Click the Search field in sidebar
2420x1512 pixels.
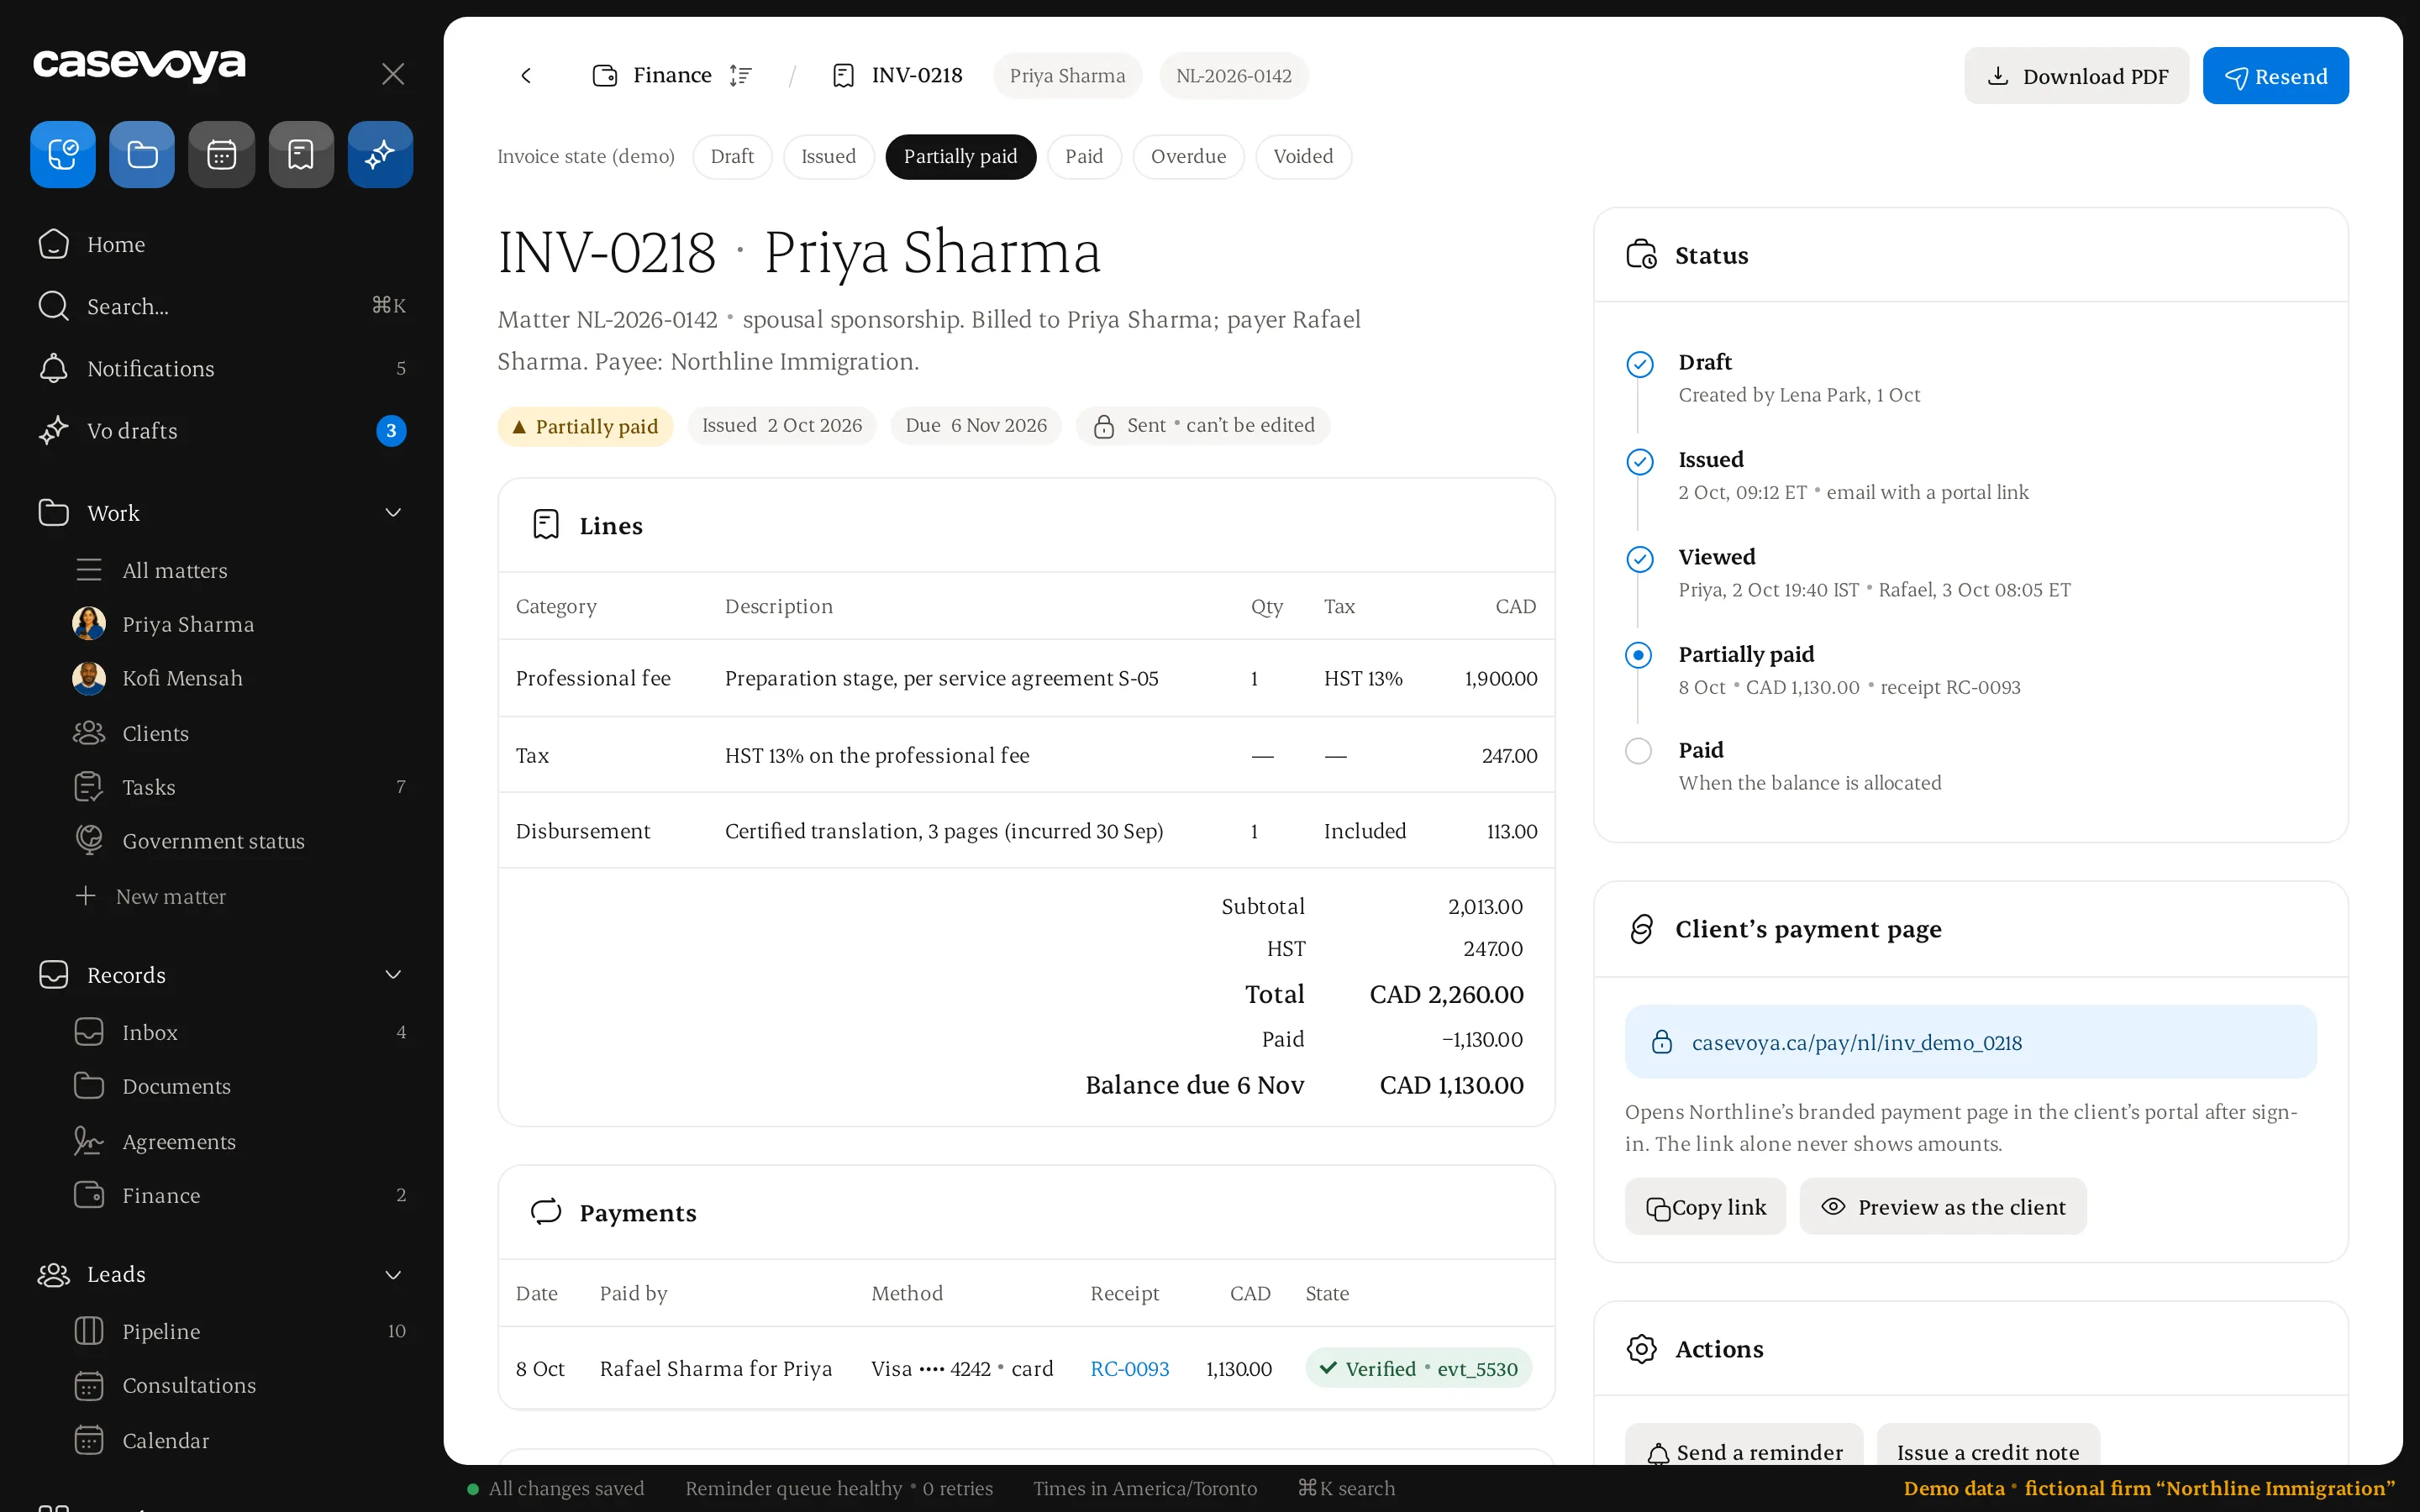pyautogui.click(x=222, y=306)
